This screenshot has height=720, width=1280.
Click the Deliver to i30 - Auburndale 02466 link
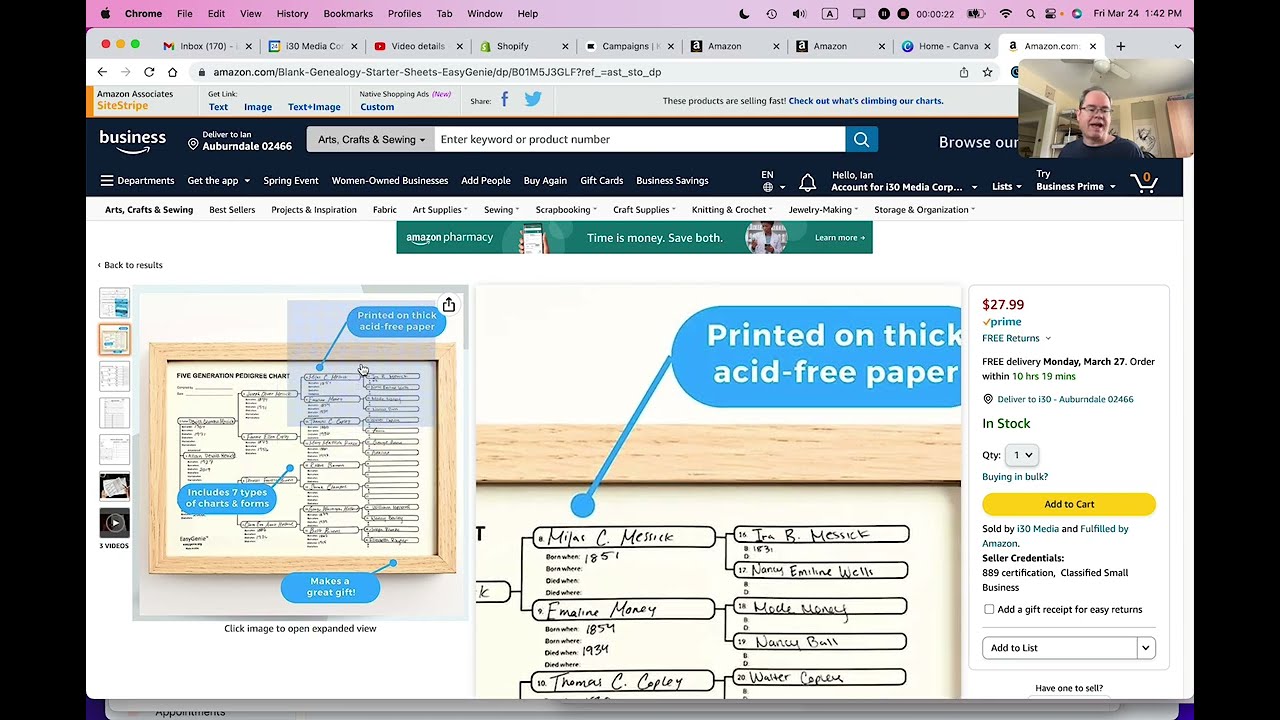click(x=1065, y=399)
